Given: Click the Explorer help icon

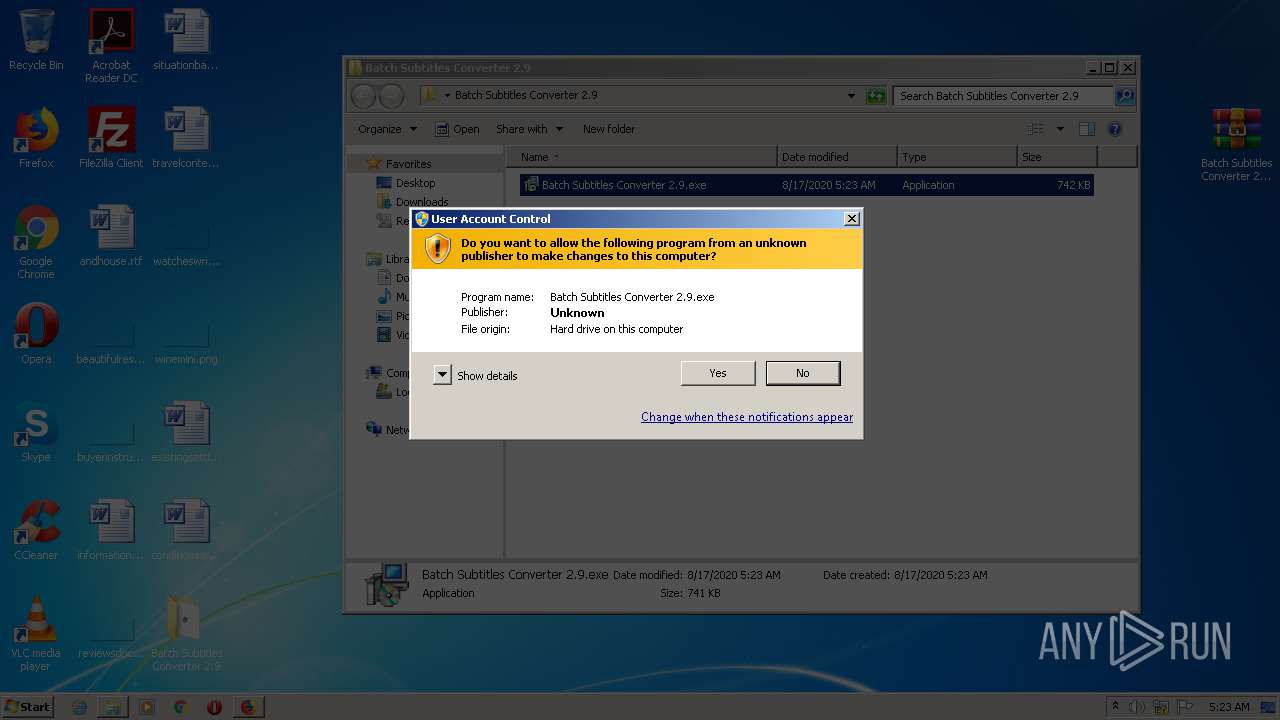Looking at the screenshot, I should (1115, 129).
